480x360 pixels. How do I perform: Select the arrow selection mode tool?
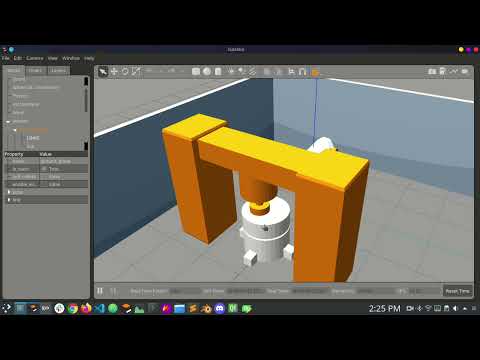click(x=103, y=72)
